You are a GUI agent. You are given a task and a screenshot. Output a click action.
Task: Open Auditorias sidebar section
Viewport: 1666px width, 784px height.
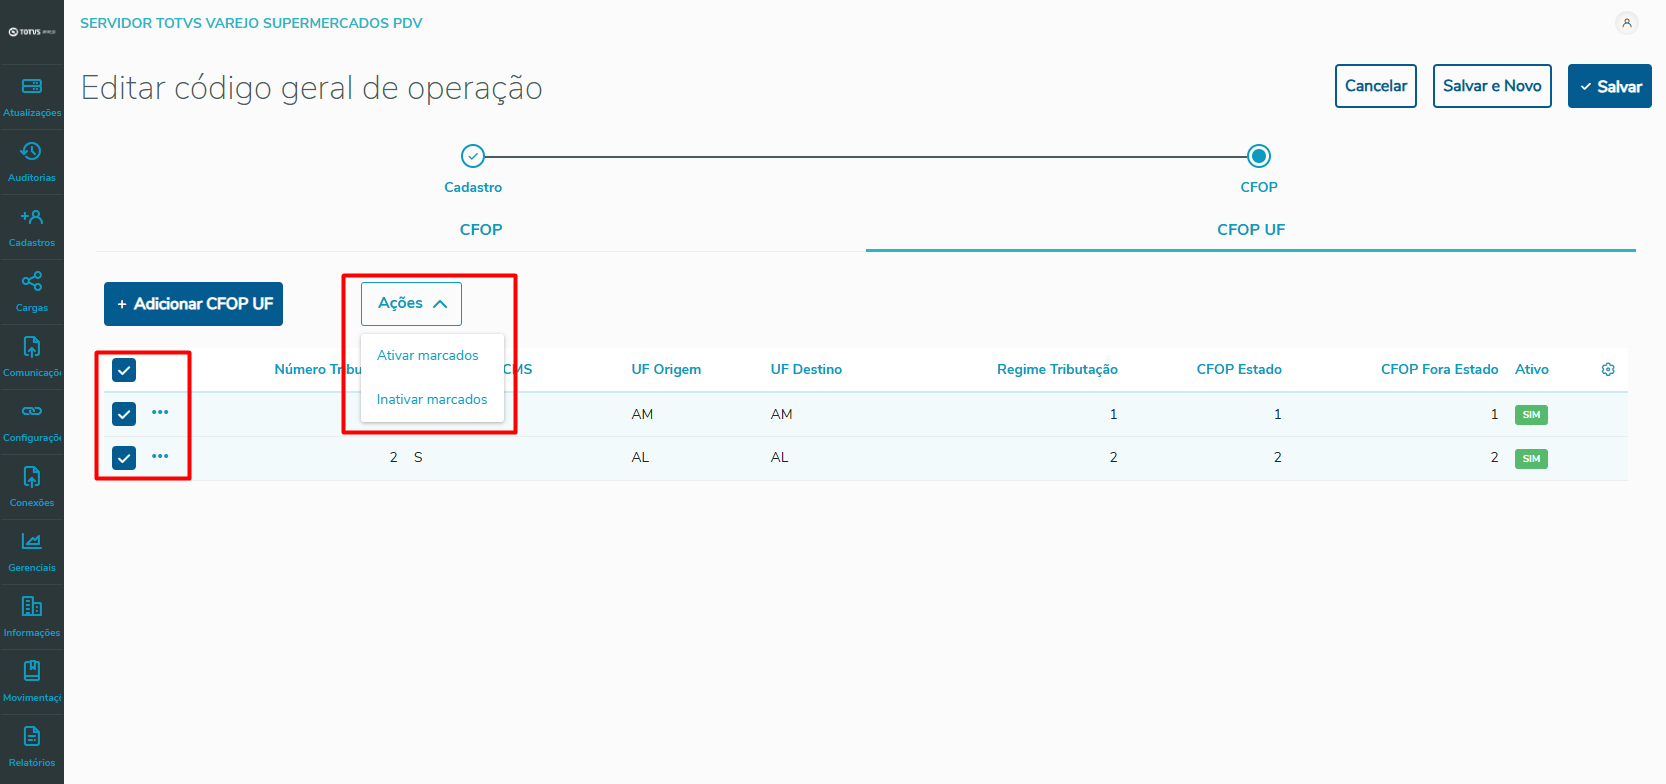[32, 162]
